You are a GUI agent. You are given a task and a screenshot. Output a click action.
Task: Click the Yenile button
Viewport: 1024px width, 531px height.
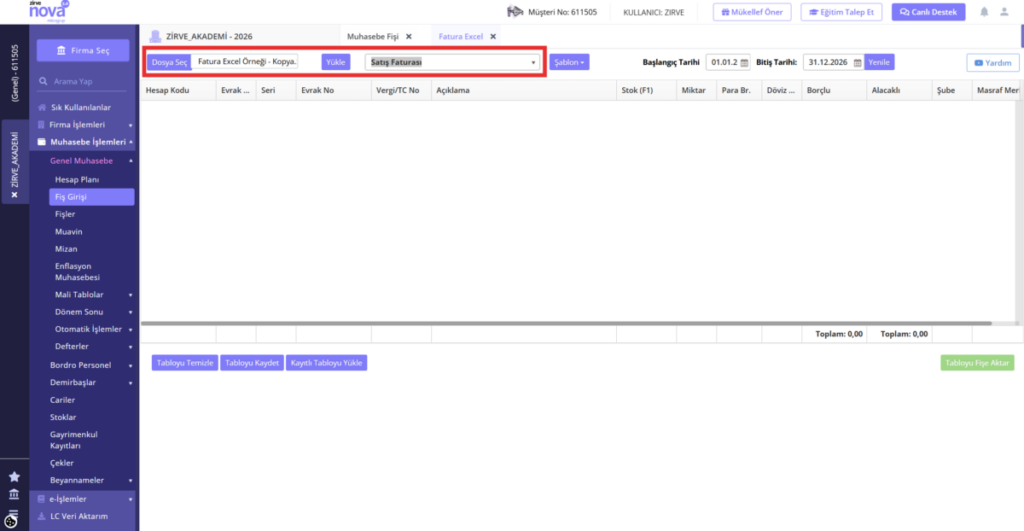pyautogui.click(x=879, y=62)
